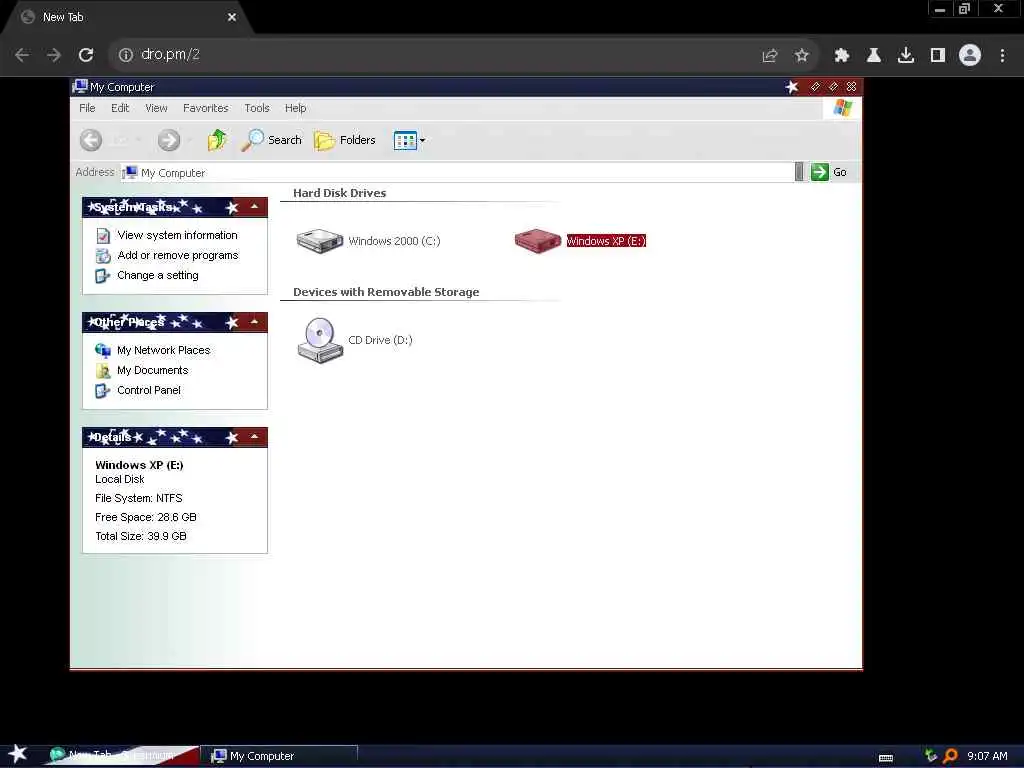Click the My Network Places icon

[x=103, y=351]
